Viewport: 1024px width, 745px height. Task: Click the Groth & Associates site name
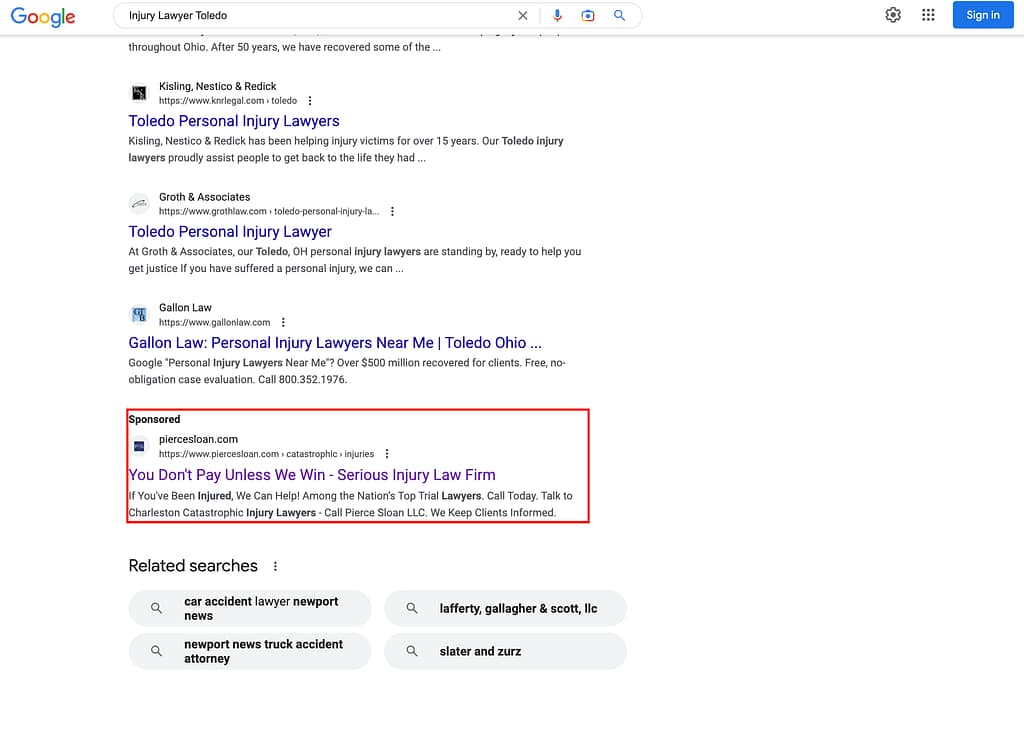tap(204, 197)
